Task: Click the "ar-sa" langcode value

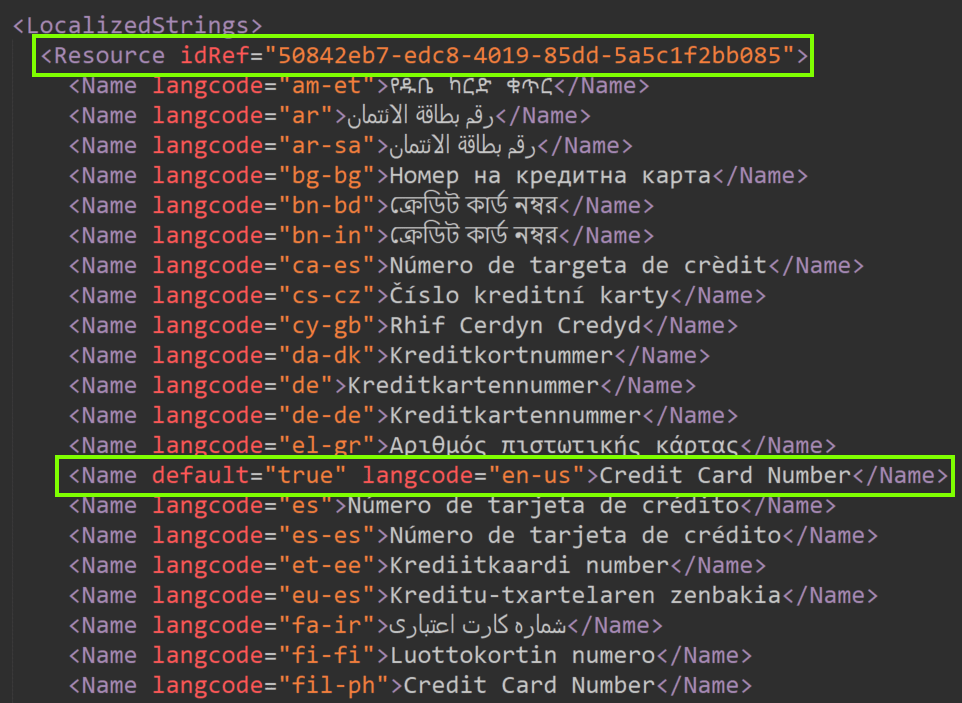Action: 320,146
